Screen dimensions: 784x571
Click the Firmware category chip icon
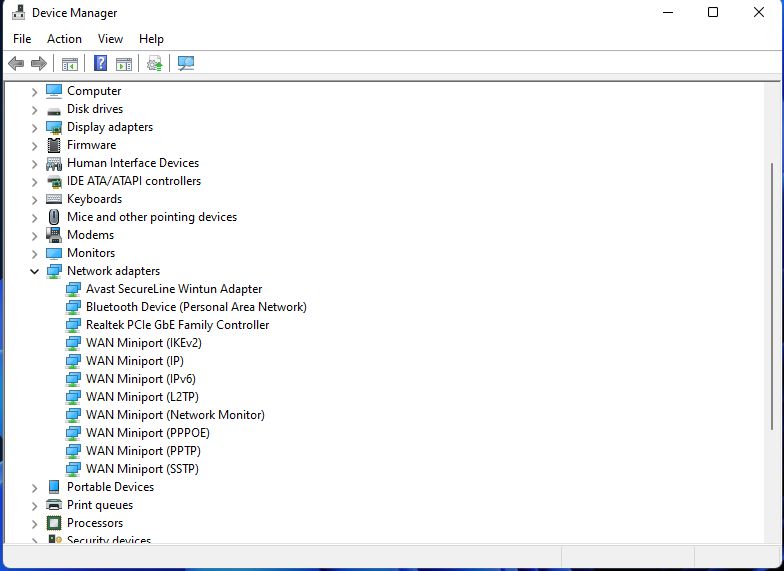[x=54, y=145]
